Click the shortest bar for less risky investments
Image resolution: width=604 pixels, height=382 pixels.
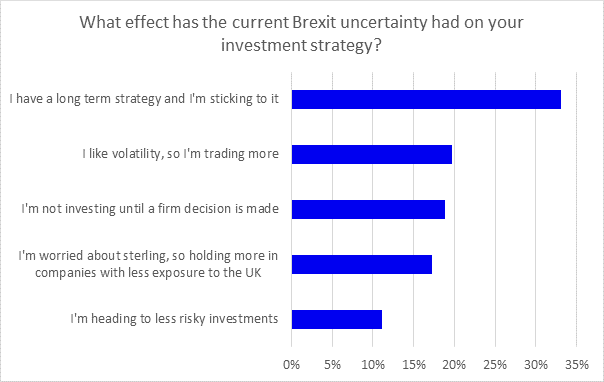(x=337, y=319)
